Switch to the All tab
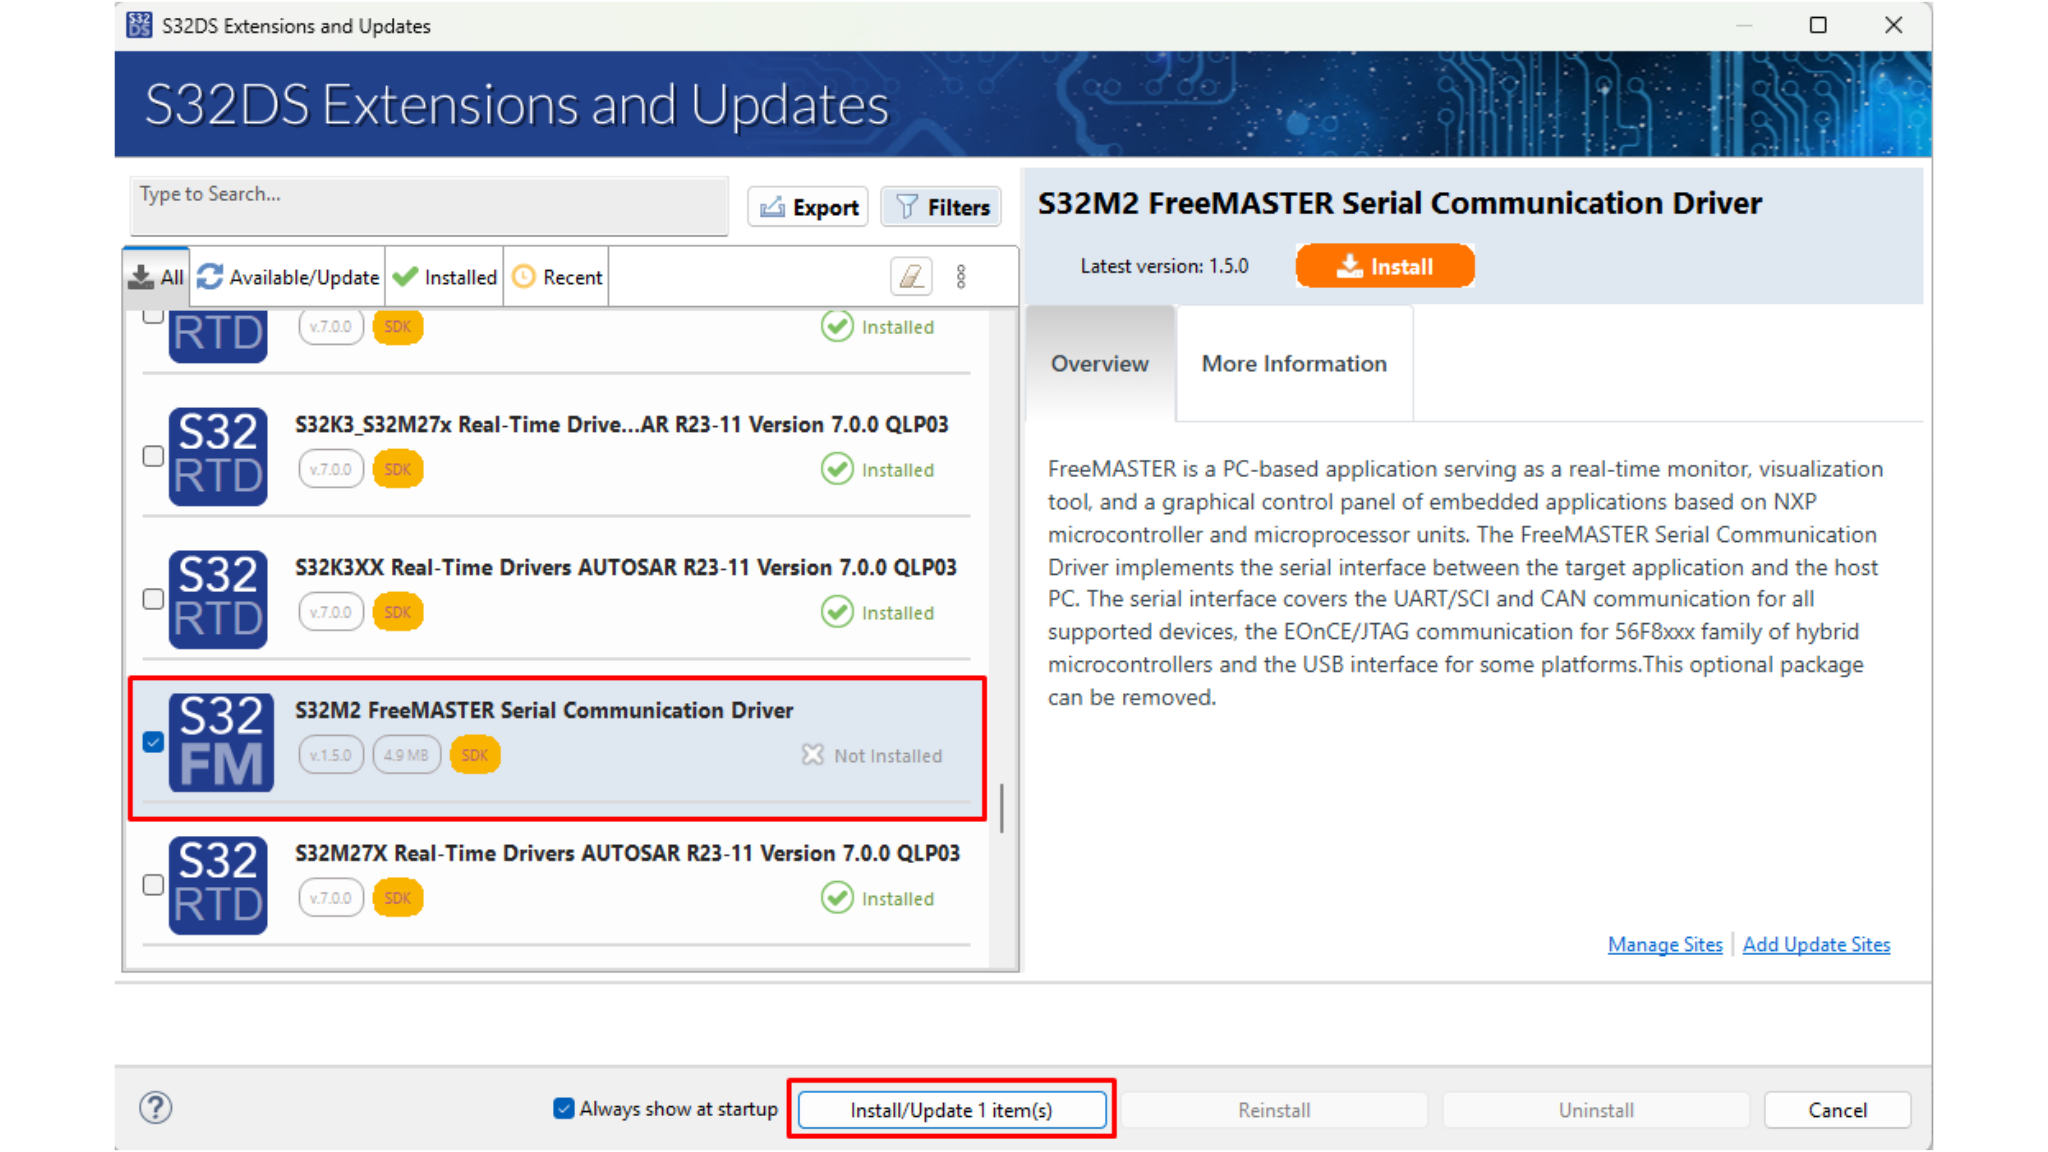The height and width of the screenshot is (1152, 2048). 157,277
